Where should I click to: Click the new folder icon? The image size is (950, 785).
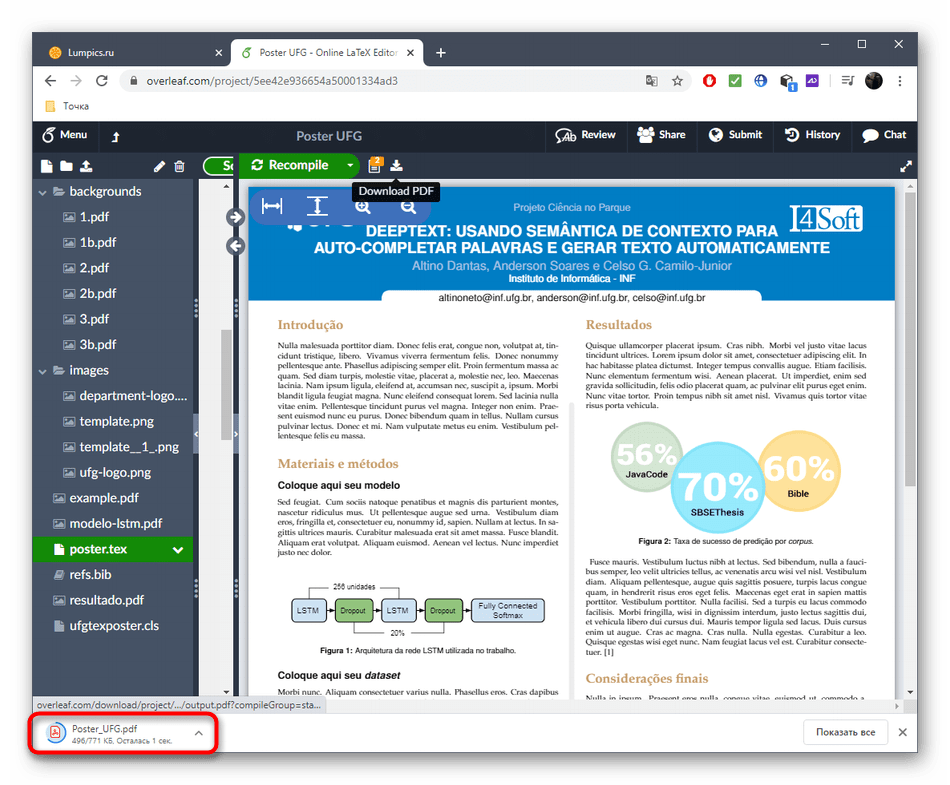(66, 166)
